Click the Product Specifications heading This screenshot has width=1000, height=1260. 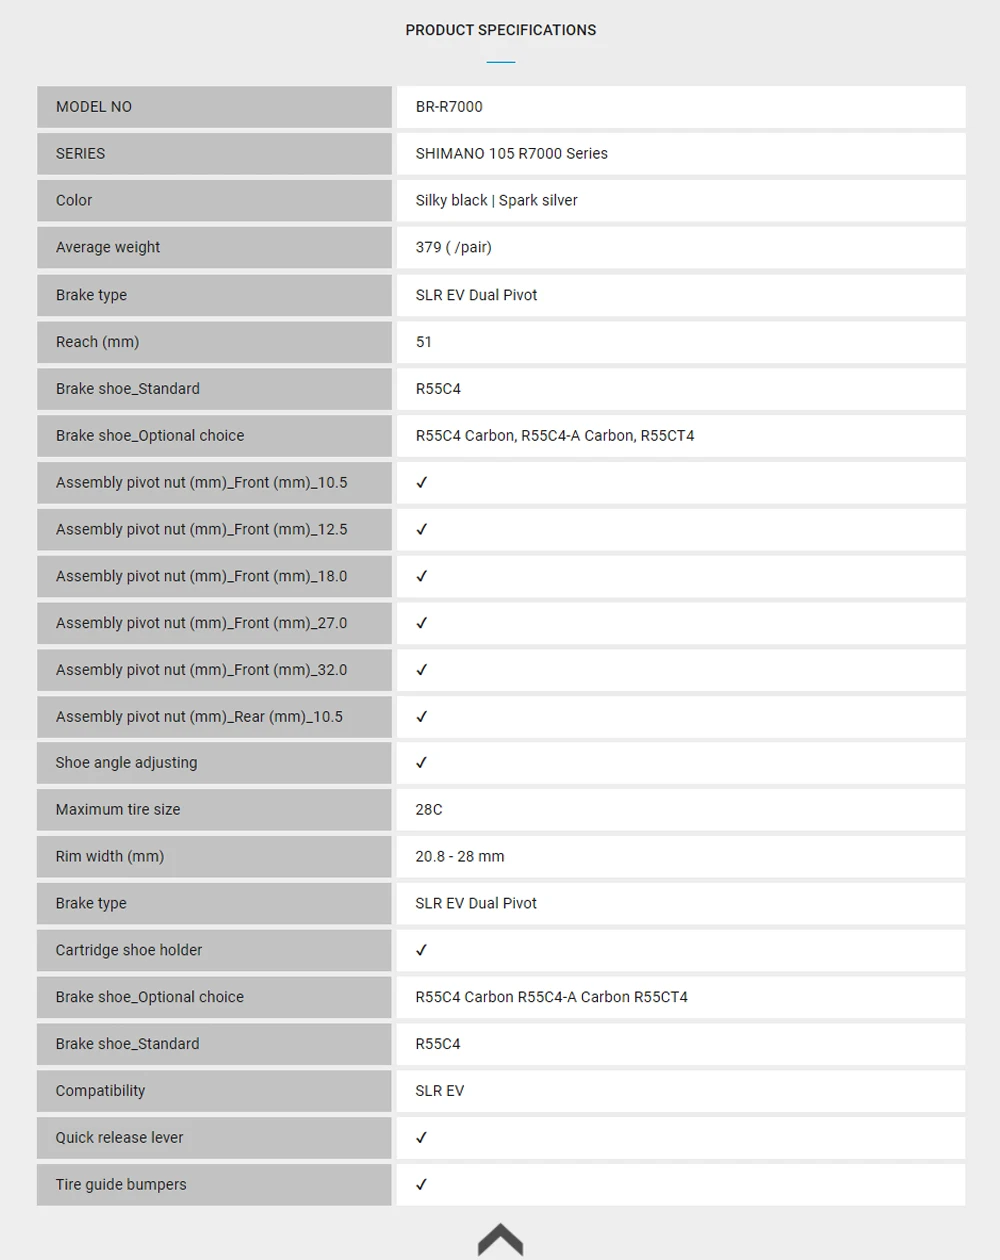click(x=501, y=30)
